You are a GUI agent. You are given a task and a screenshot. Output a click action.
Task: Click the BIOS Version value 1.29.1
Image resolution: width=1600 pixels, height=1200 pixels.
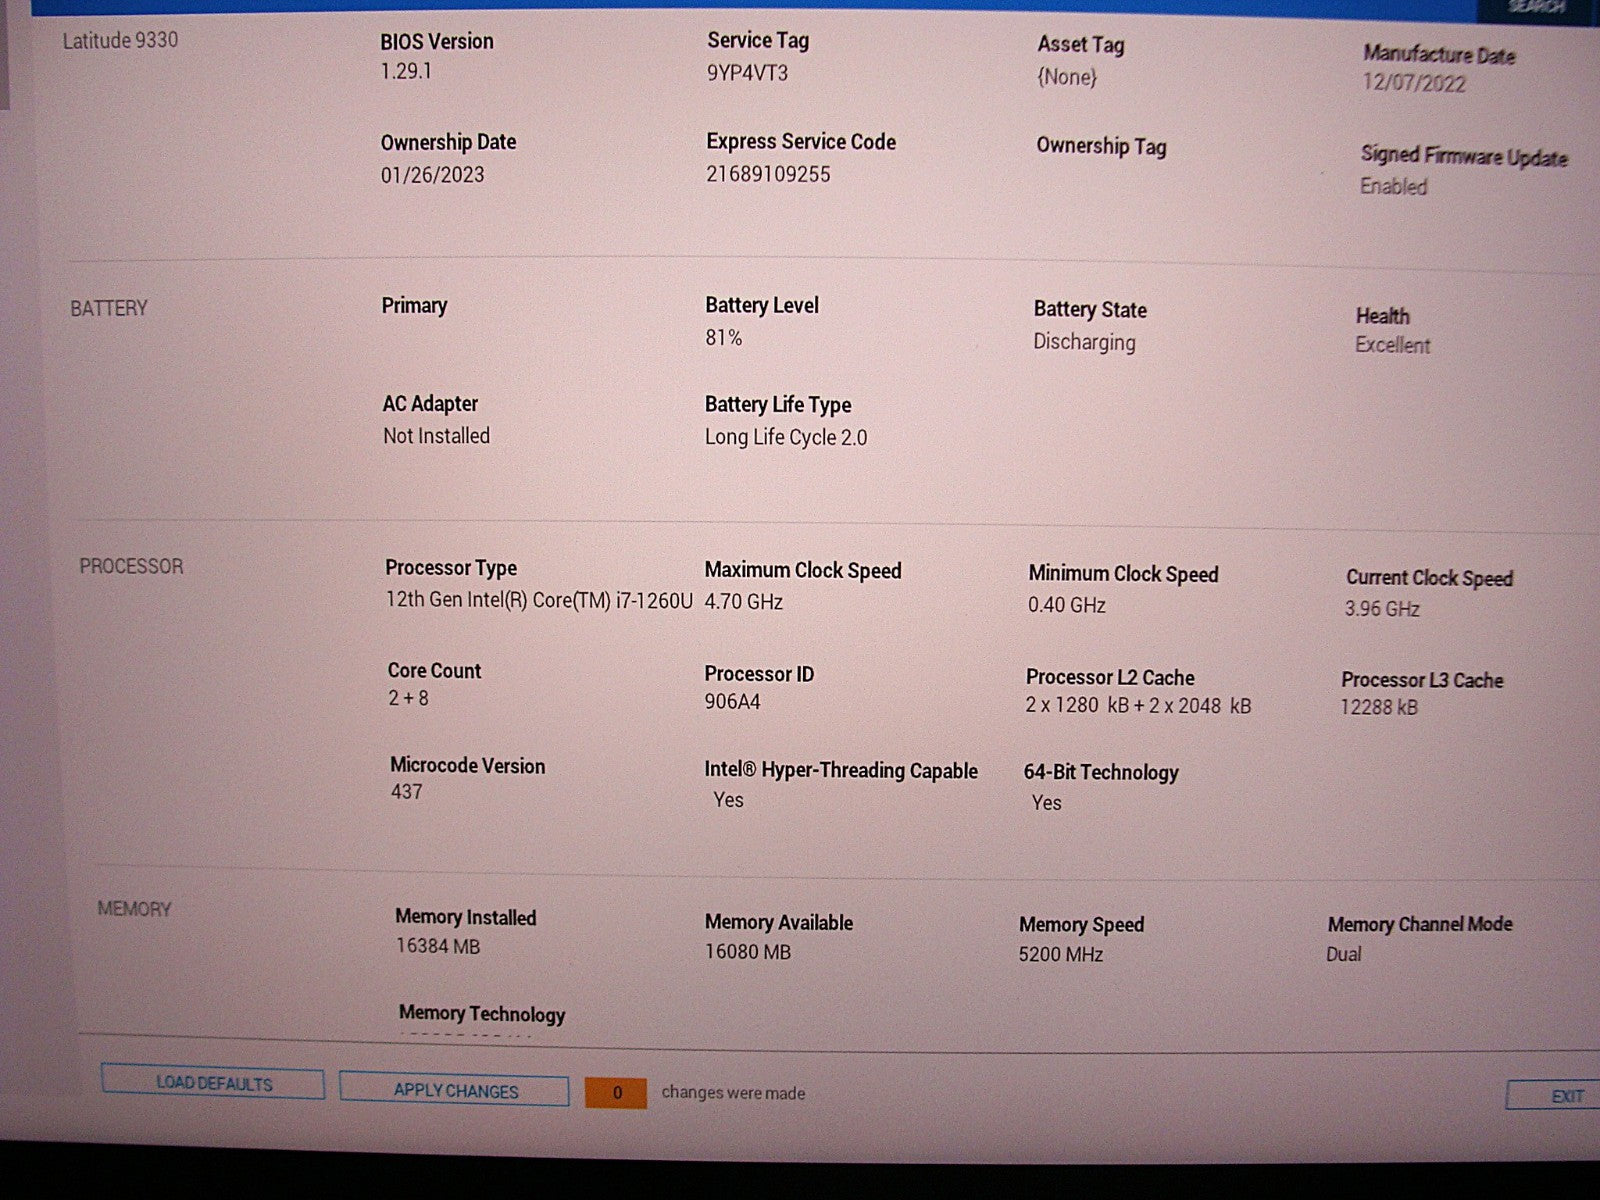coord(406,72)
